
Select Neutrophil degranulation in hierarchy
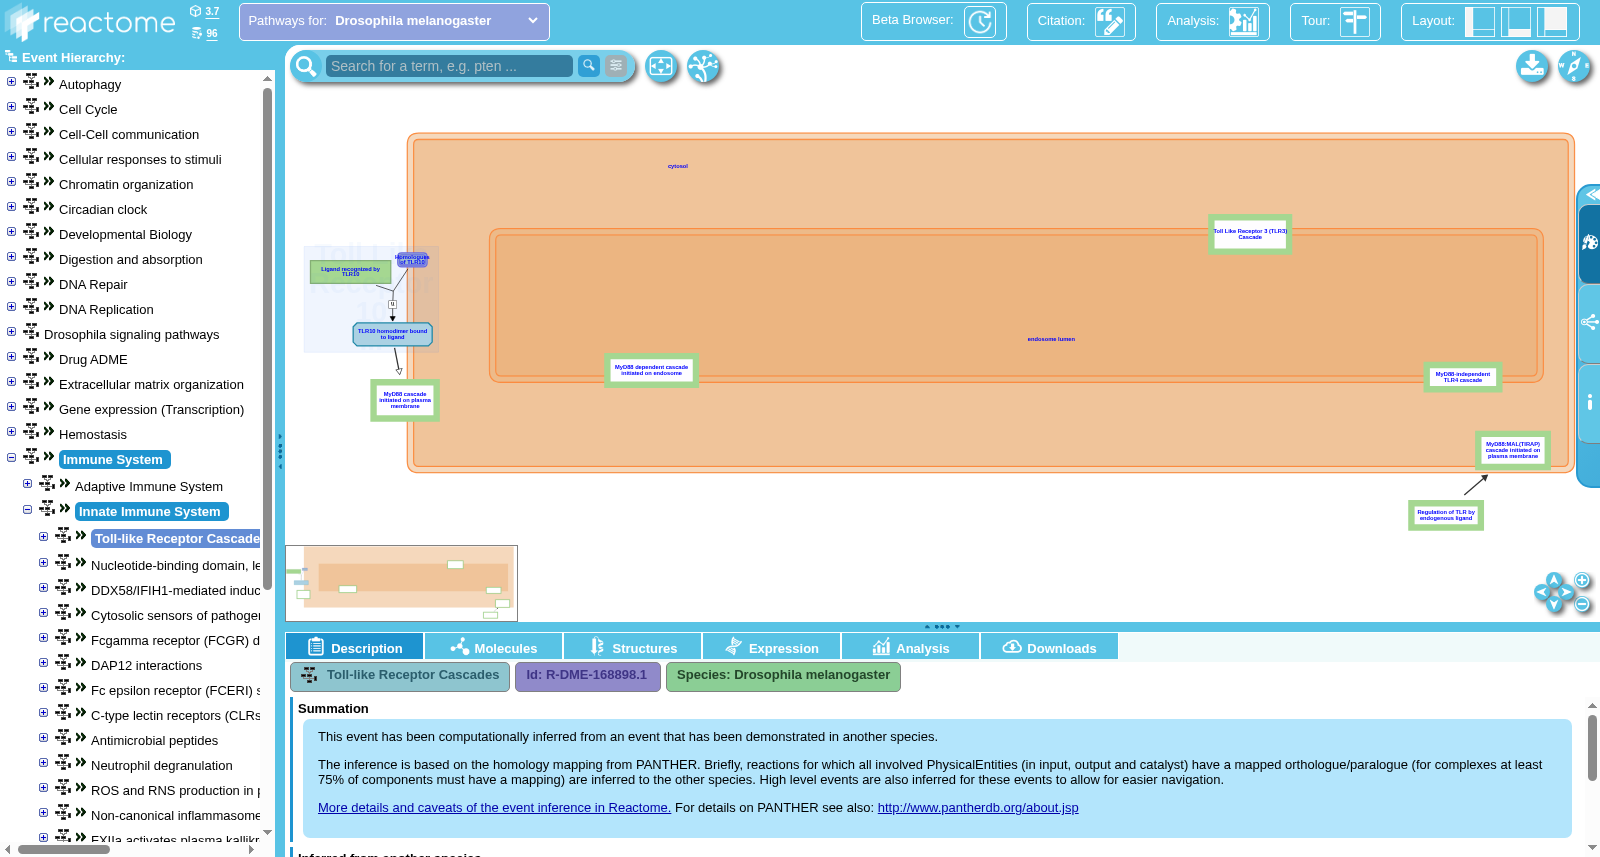(x=161, y=766)
